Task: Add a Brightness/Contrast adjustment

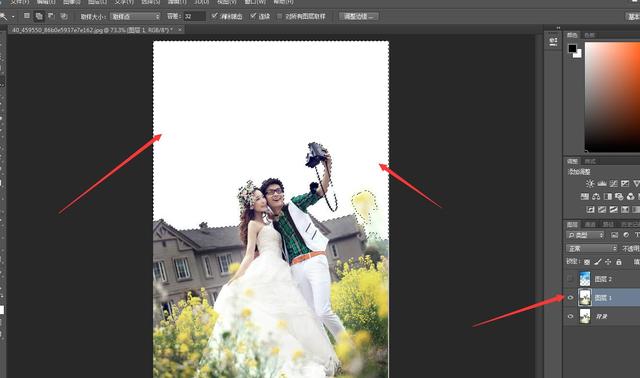Action: tap(590, 184)
